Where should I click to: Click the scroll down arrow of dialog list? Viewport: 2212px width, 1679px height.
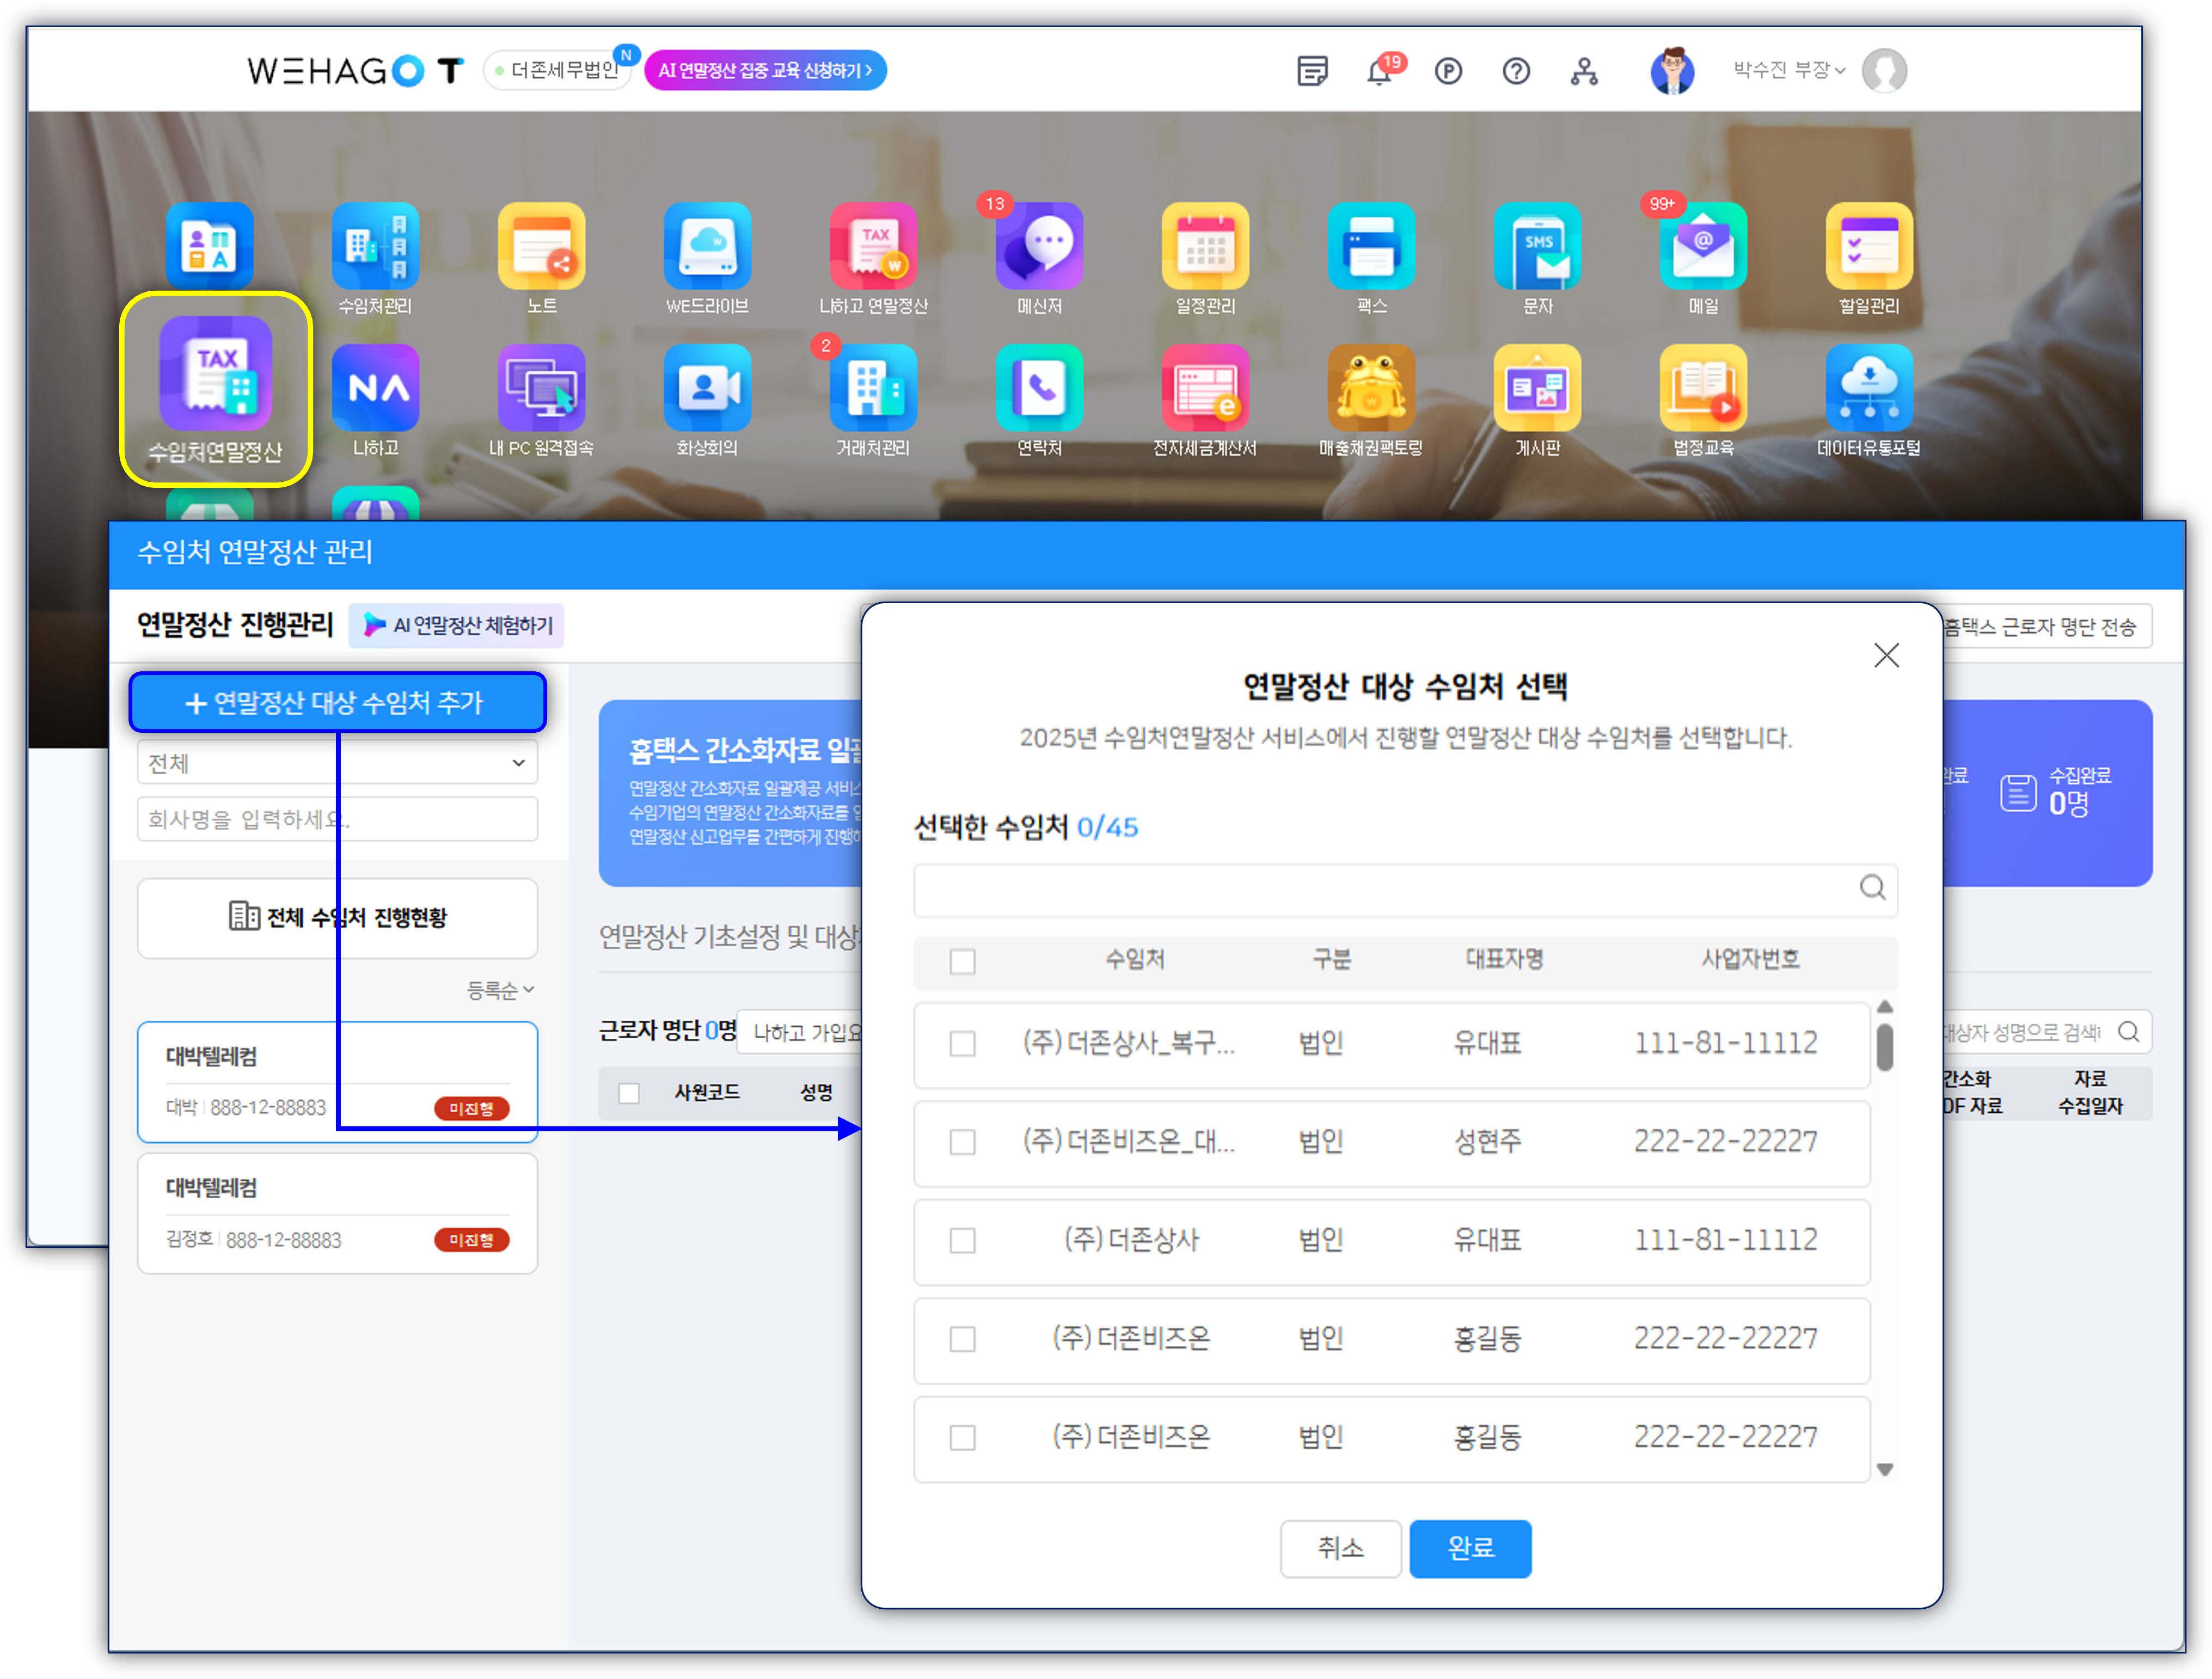coord(1884,1469)
